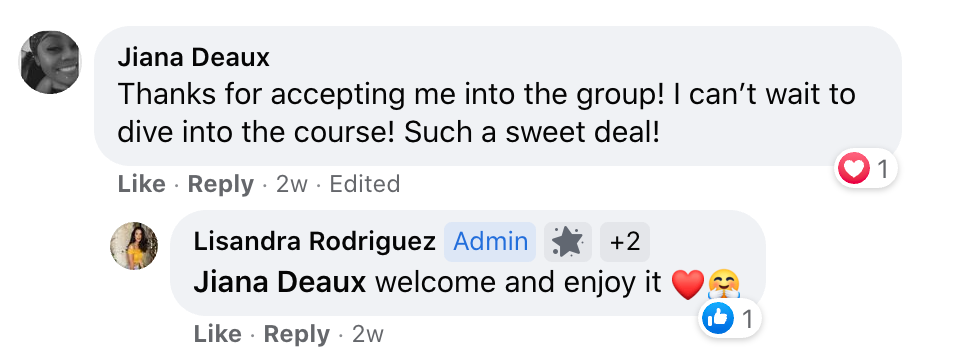This screenshot has width=960, height=364.
Task: Open the heart reaction on Jiana's comment
Action: pos(854,168)
